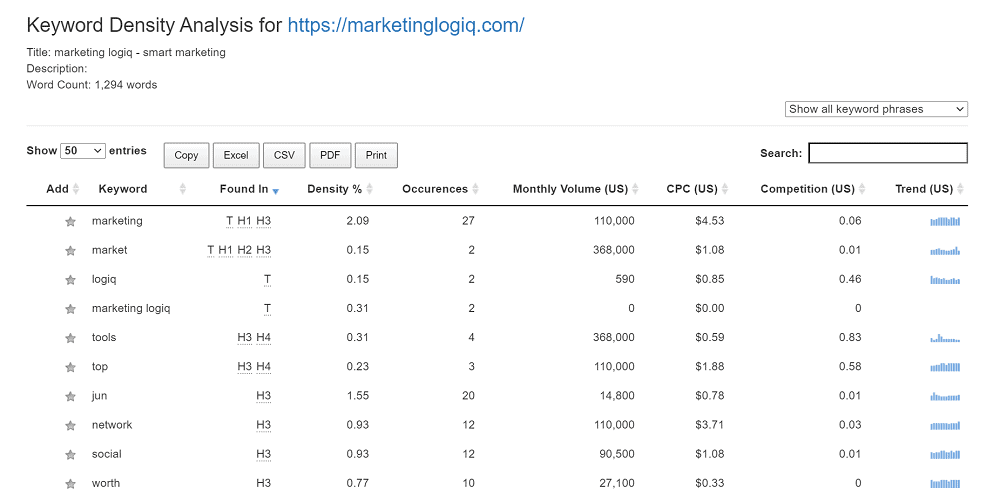1000x489 pixels.
Task: View trend chart for 'market' keyword
Action: tap(945, 251)
